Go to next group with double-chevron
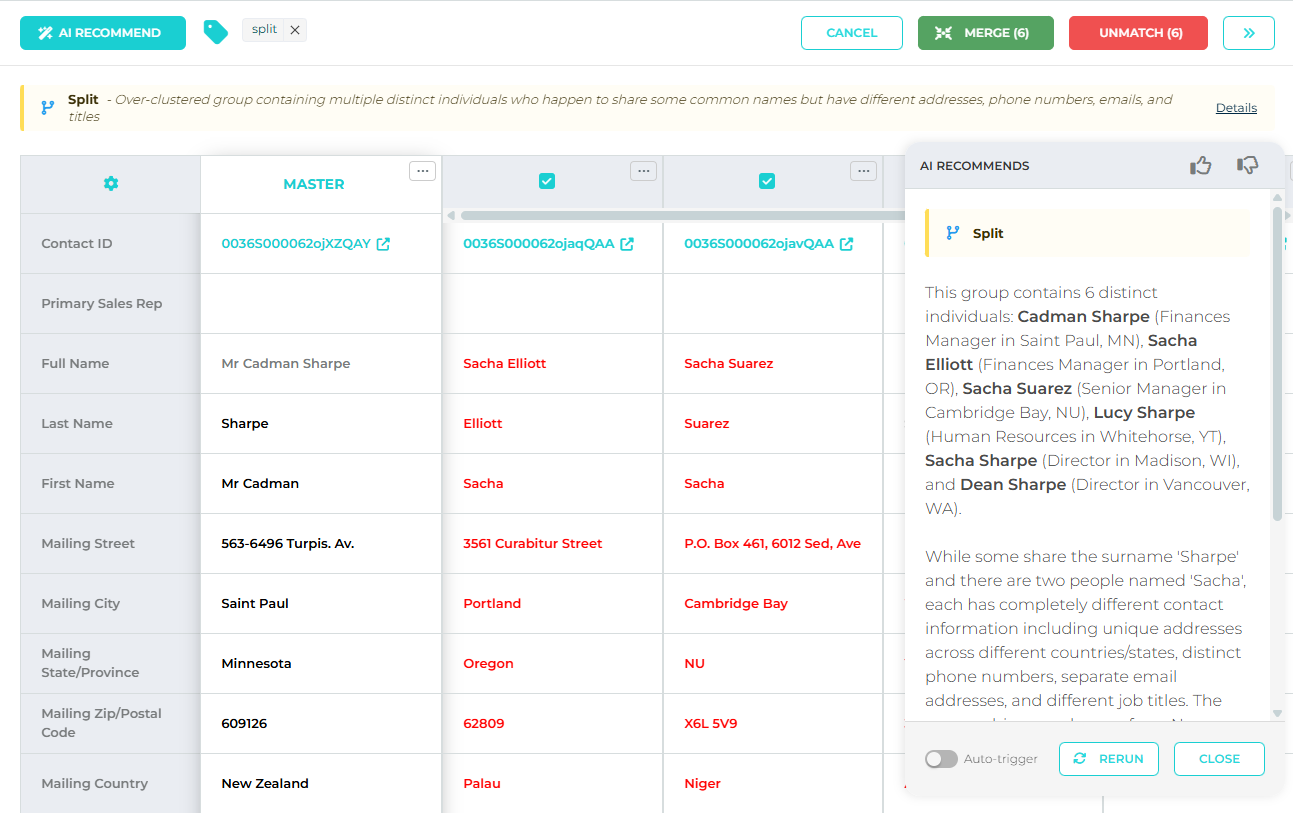Image resolution: width=1293 pixels, height=813 pixels. 1249,33
